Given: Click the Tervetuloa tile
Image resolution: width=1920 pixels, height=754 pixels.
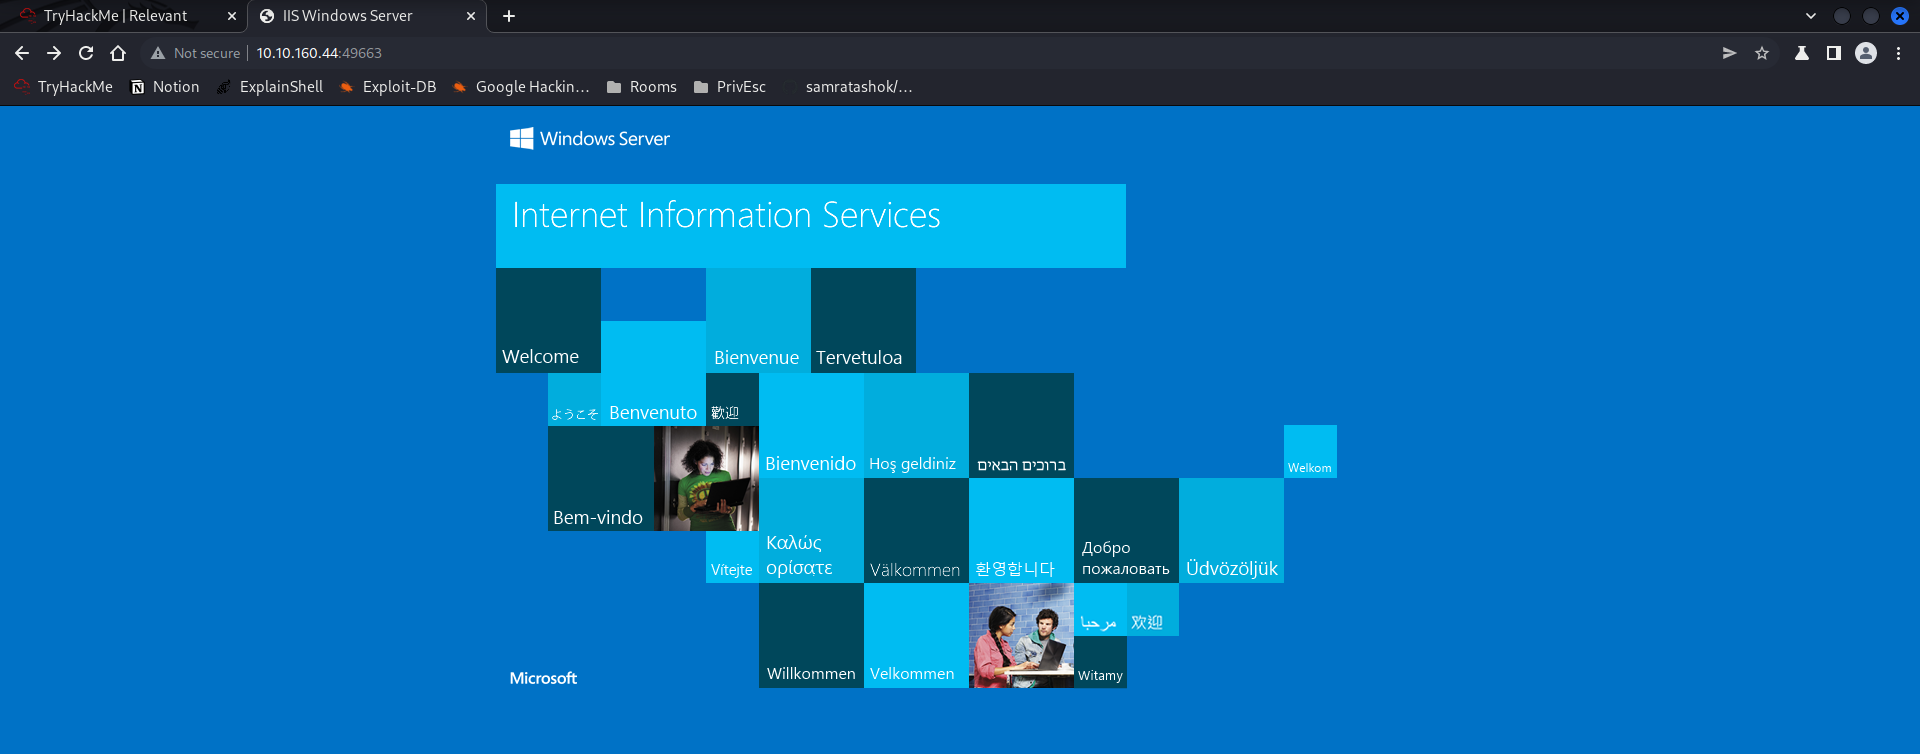Looking at the screenshot, I should pos(863,320).
